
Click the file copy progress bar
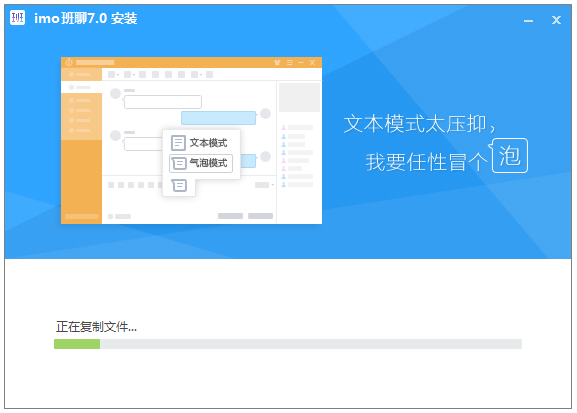(288, 344)
